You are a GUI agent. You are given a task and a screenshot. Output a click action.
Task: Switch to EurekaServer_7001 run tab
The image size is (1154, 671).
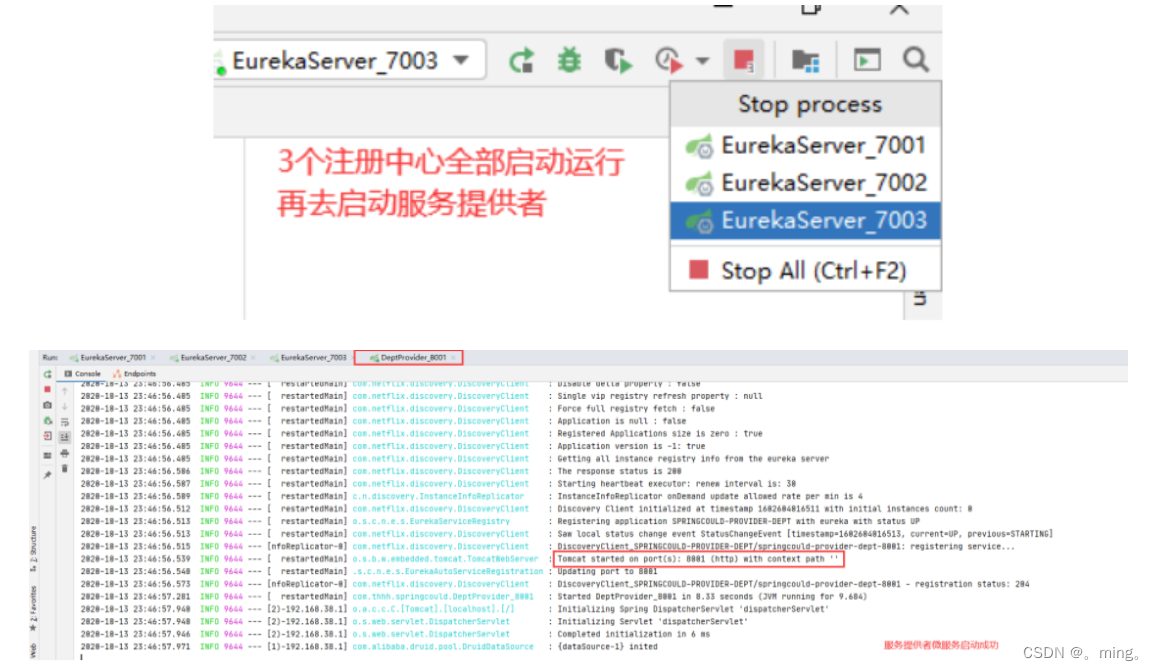point(112,358)
